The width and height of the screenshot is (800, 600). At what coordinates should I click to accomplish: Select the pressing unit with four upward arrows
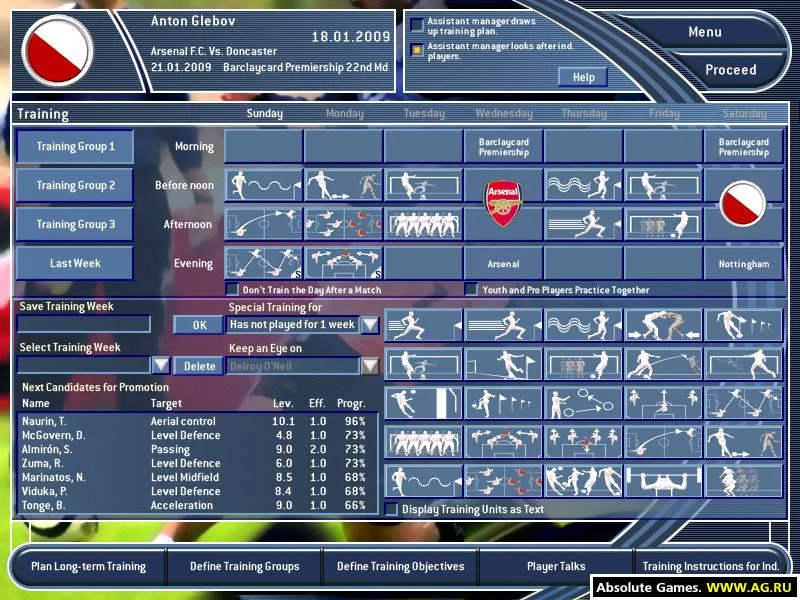click(x=584, y=442)
